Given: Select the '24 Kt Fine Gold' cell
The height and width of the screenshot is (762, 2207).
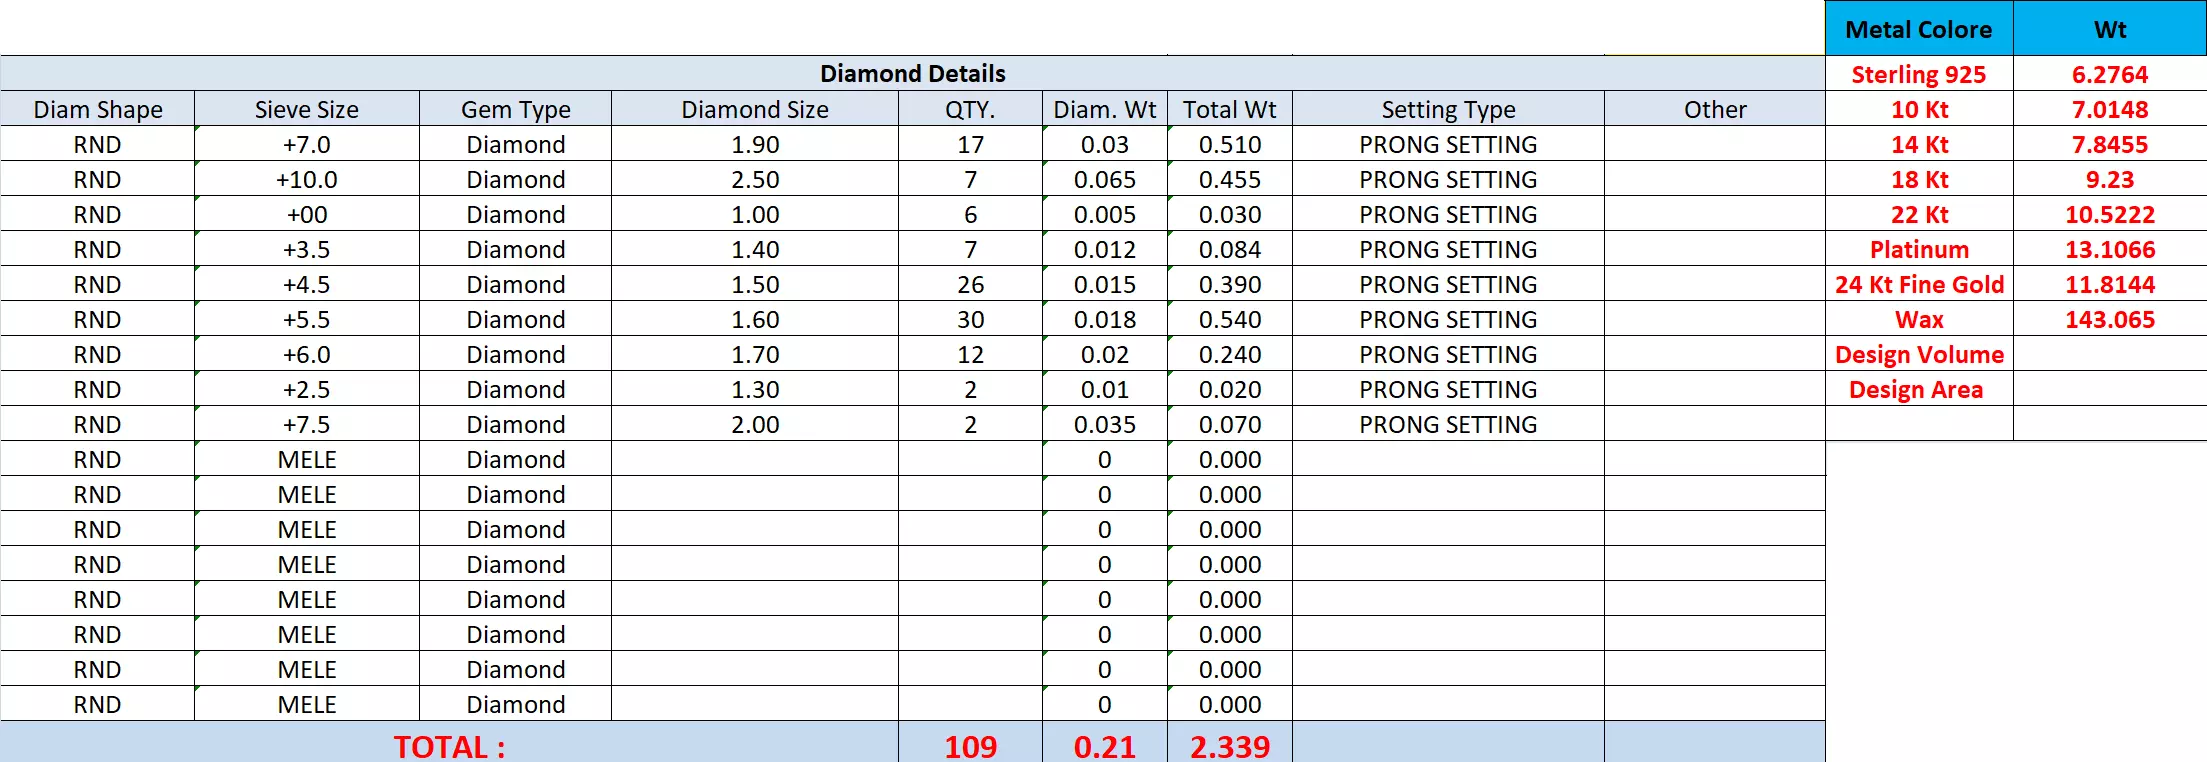Looking at the screenshot, I should (1919, 284).
